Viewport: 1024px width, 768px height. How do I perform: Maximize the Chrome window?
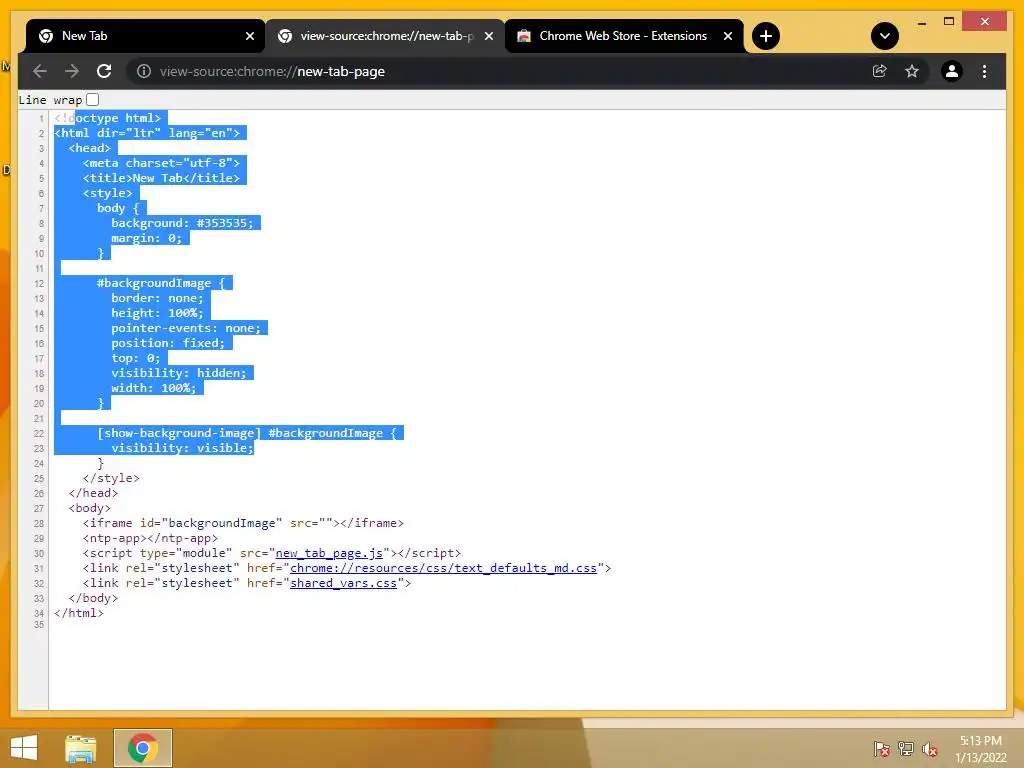949,22
